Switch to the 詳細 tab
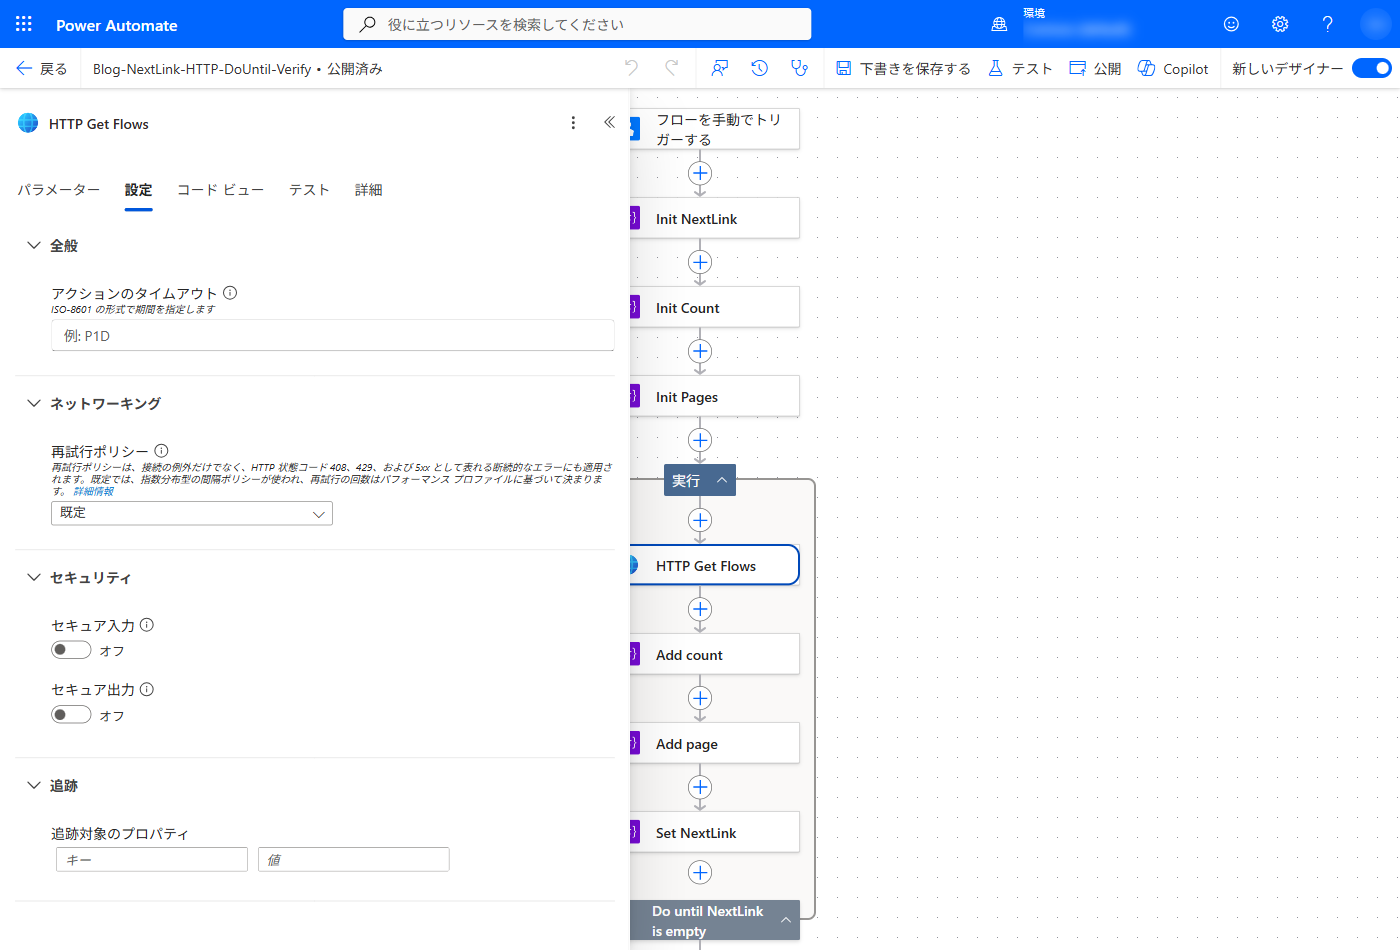Screen dimensions: 1400x950 [368, 189]
